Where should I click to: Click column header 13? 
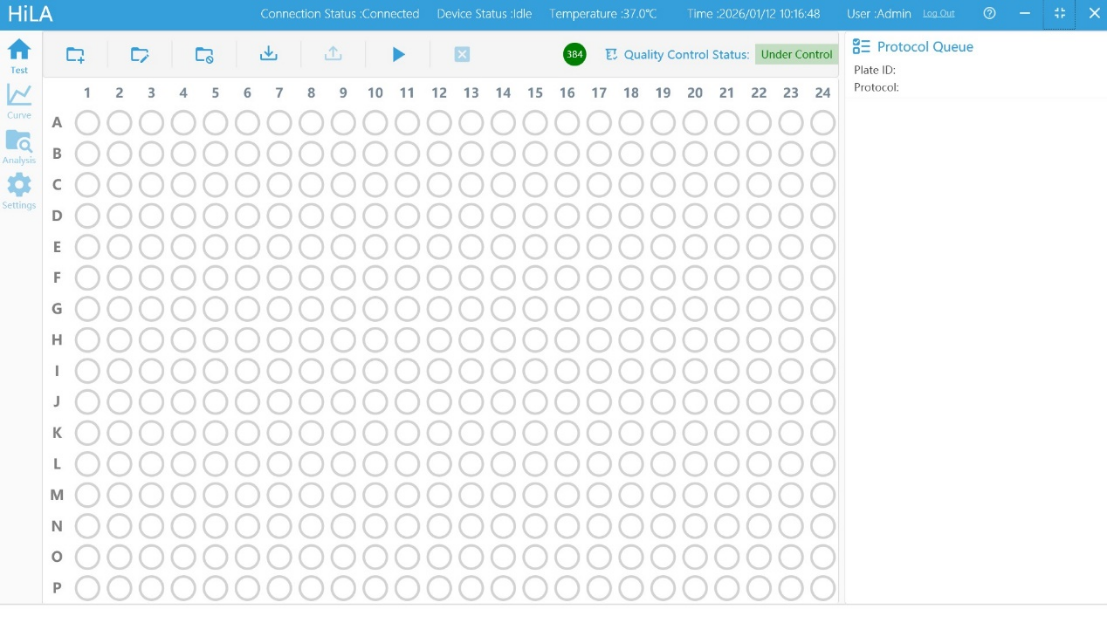(471, 93)
